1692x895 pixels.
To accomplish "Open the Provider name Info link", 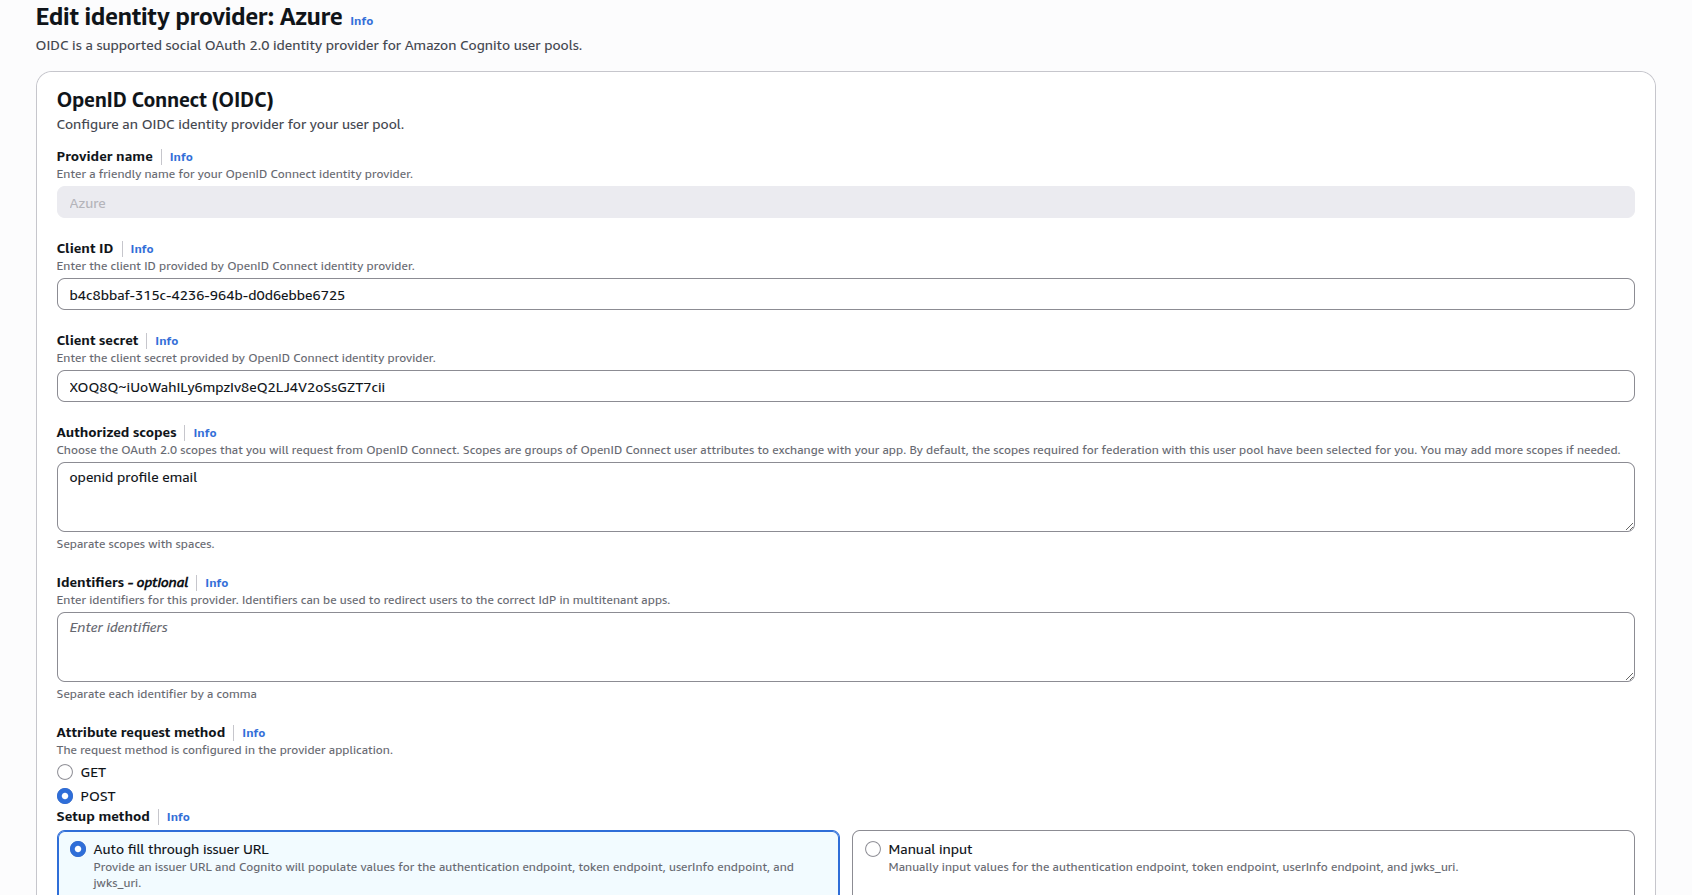I will click(x=181, y=157).
